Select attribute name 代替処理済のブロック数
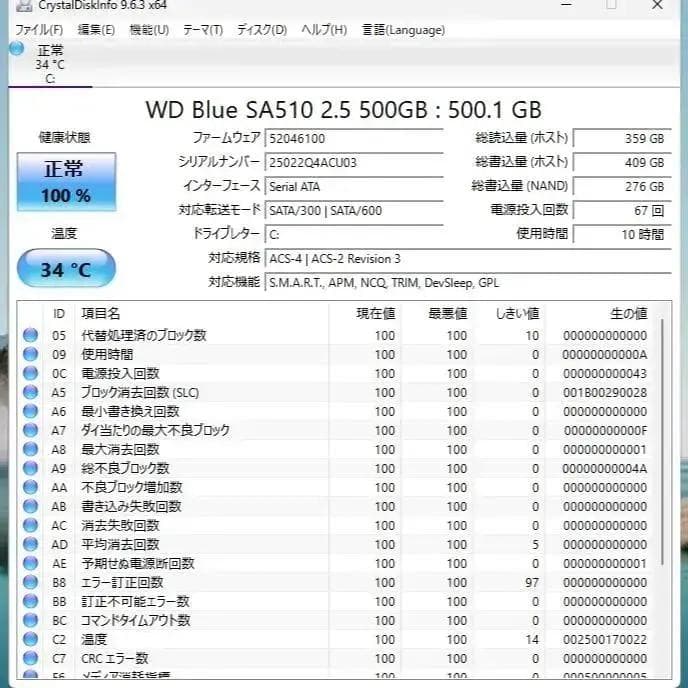688x688 pixels. (x=143, y=336)
